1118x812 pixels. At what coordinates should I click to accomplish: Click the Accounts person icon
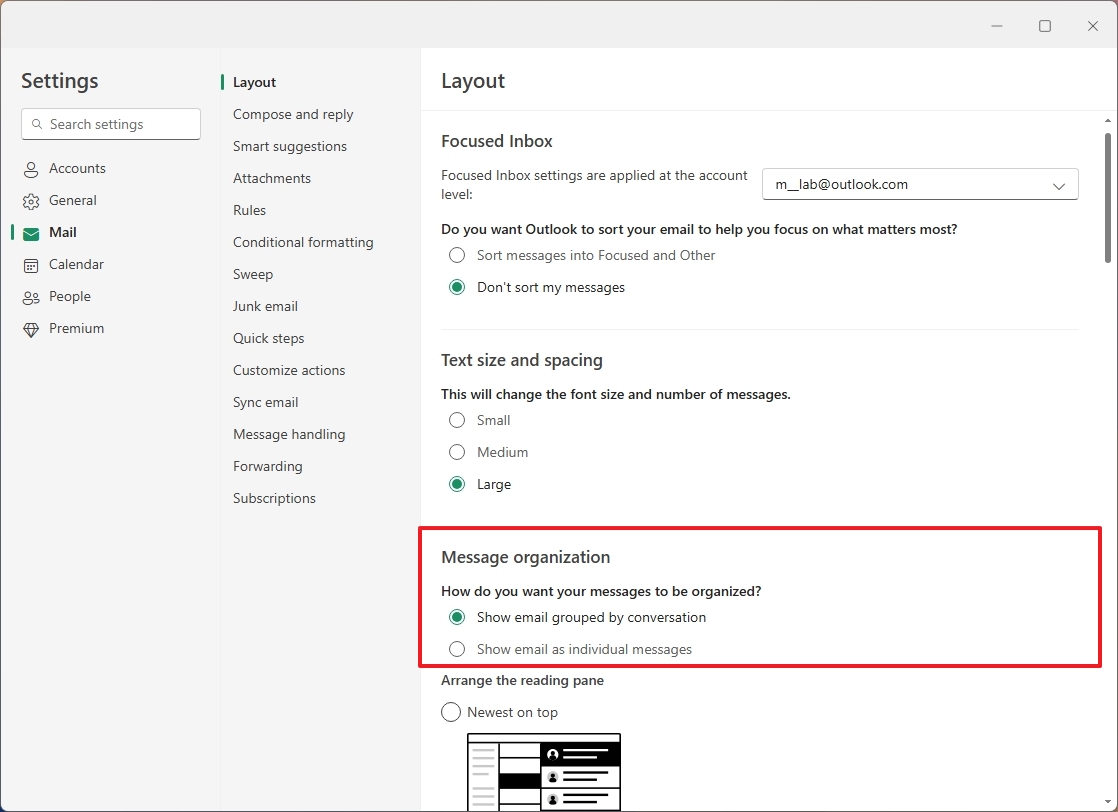pyautogui.click(x=31, y=170)
